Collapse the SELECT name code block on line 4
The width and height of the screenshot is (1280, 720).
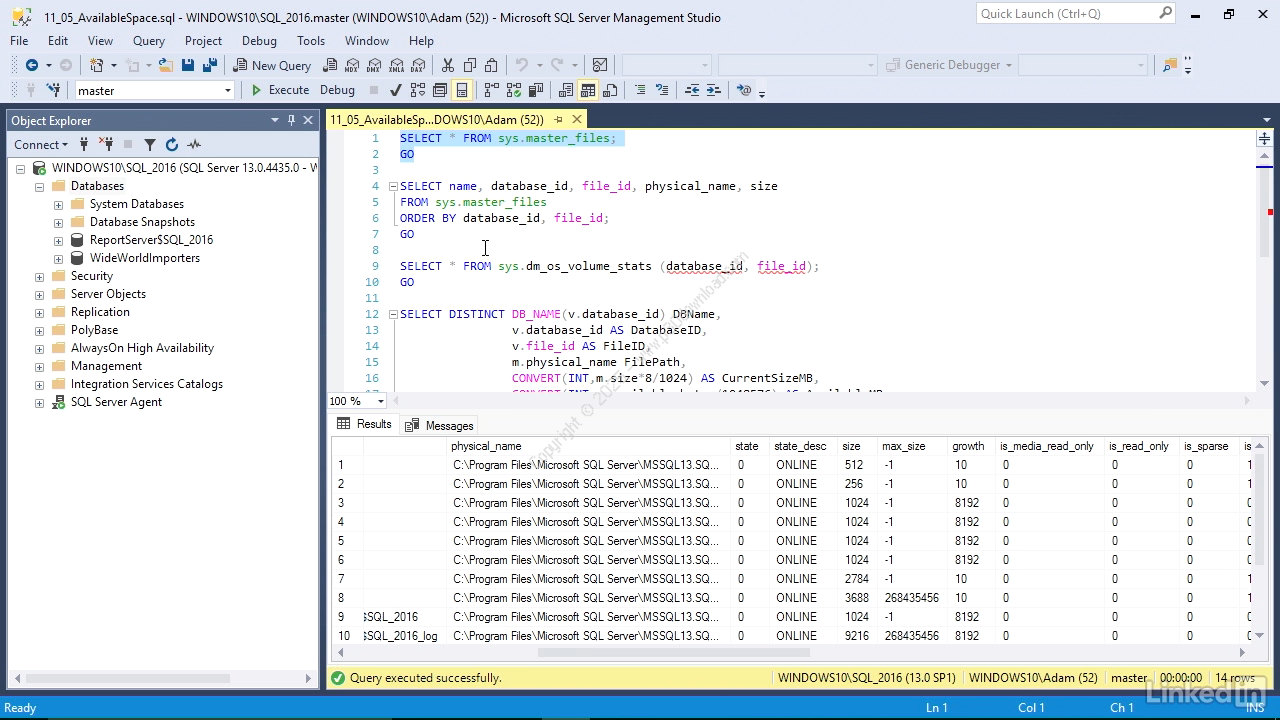(x=393, y=186)
